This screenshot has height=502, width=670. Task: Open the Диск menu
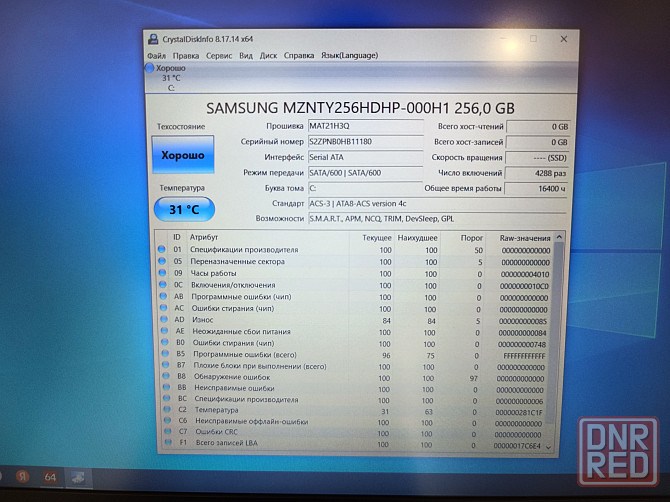(268, 56)
